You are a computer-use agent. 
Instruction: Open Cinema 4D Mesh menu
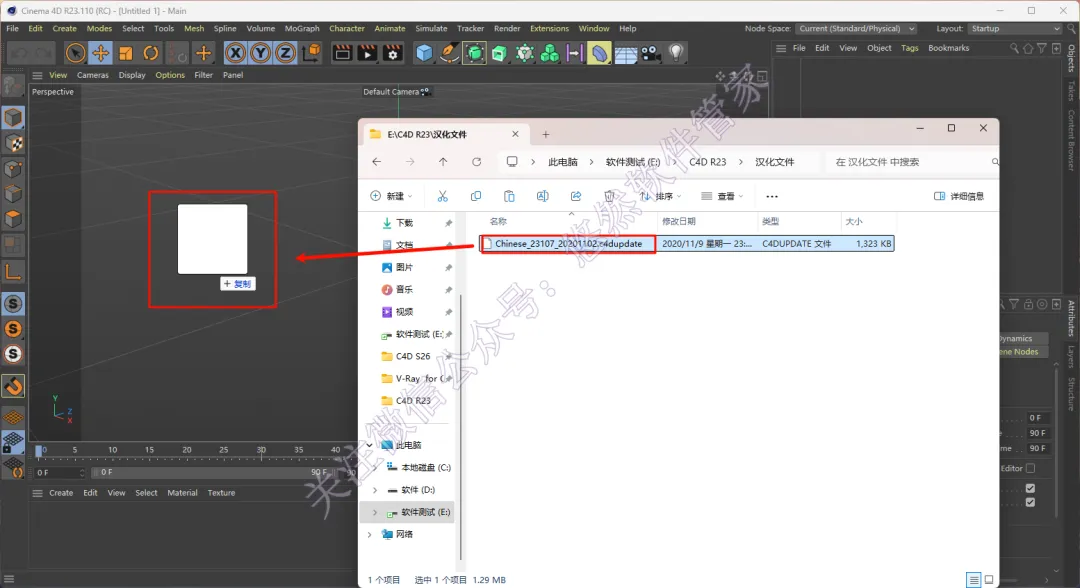coord(194,28)
